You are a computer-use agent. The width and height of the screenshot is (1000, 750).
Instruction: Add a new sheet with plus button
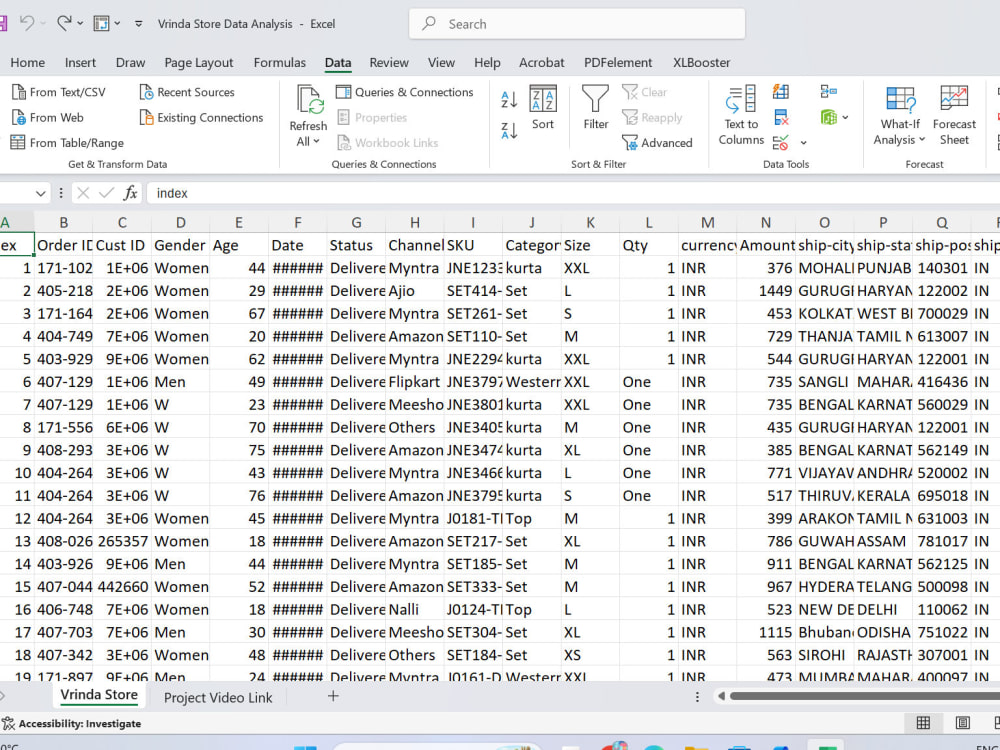[x=333, y=696]
